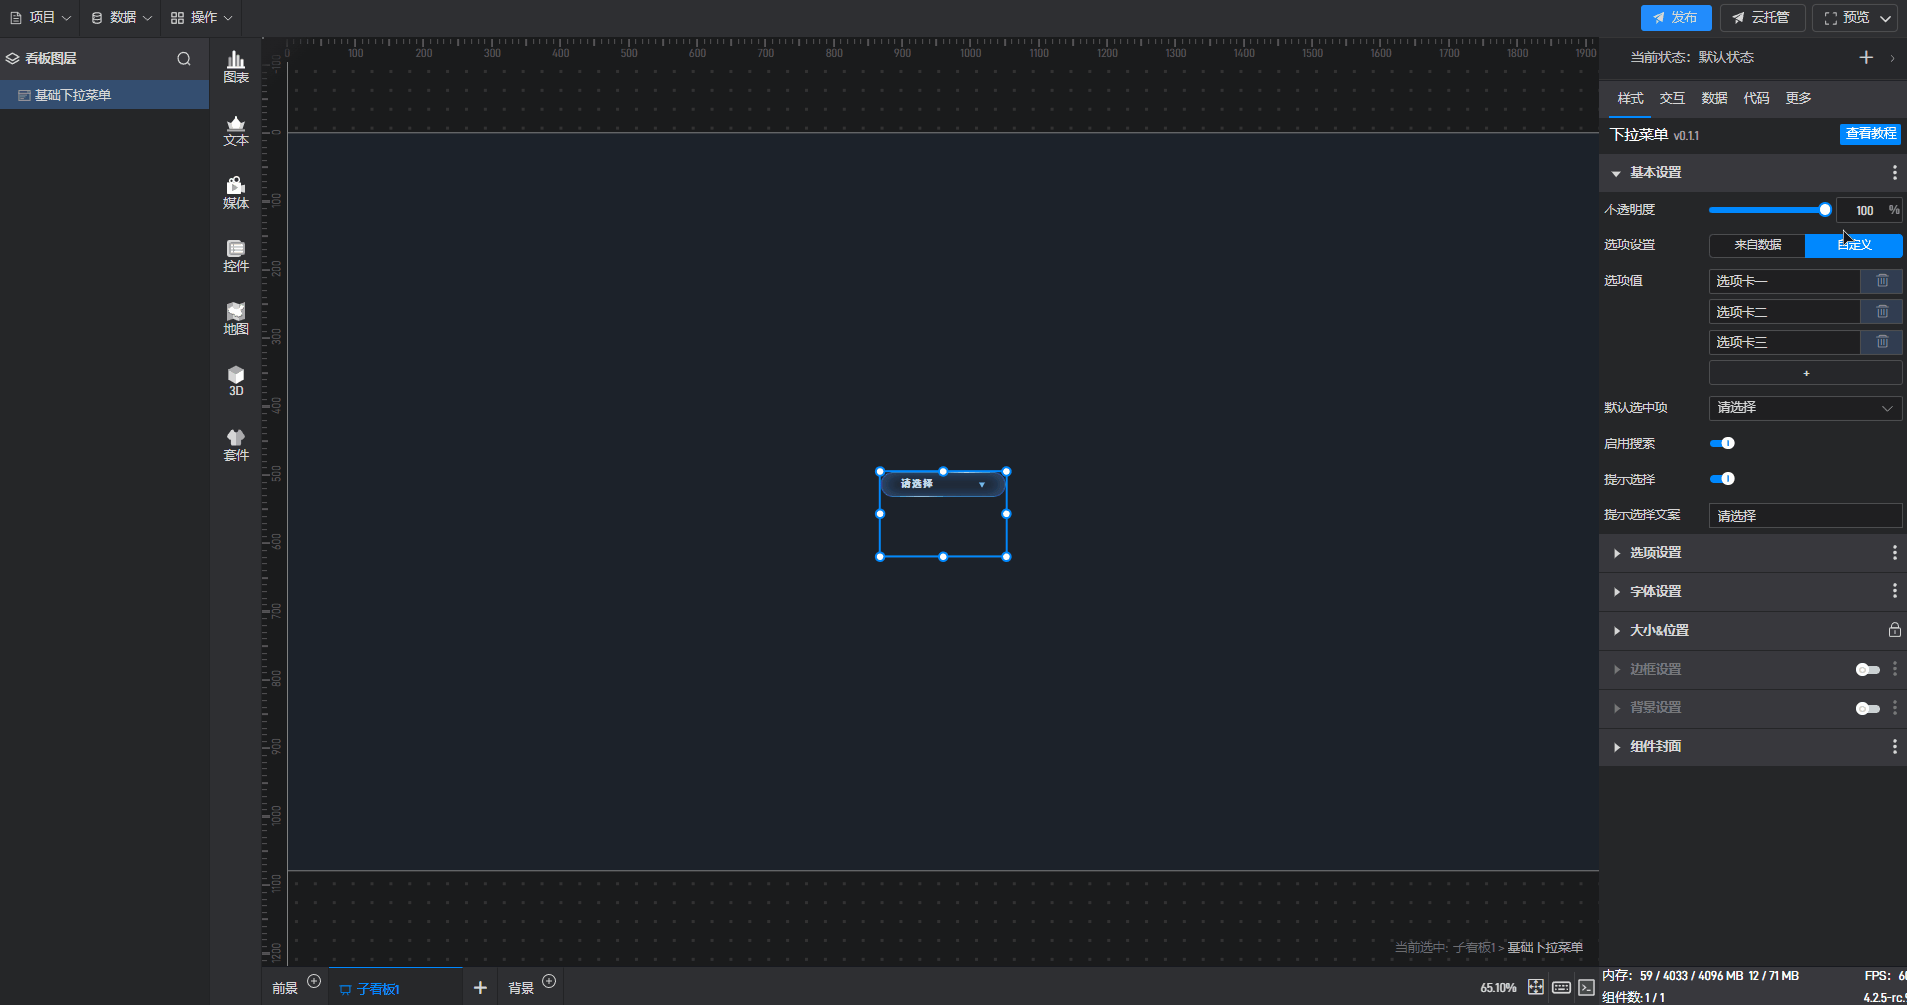The width and height of the screenshot is (1907, 1005).
Task: Open keyboard shortcuts icon in status bar
Action: (1561, 988)
